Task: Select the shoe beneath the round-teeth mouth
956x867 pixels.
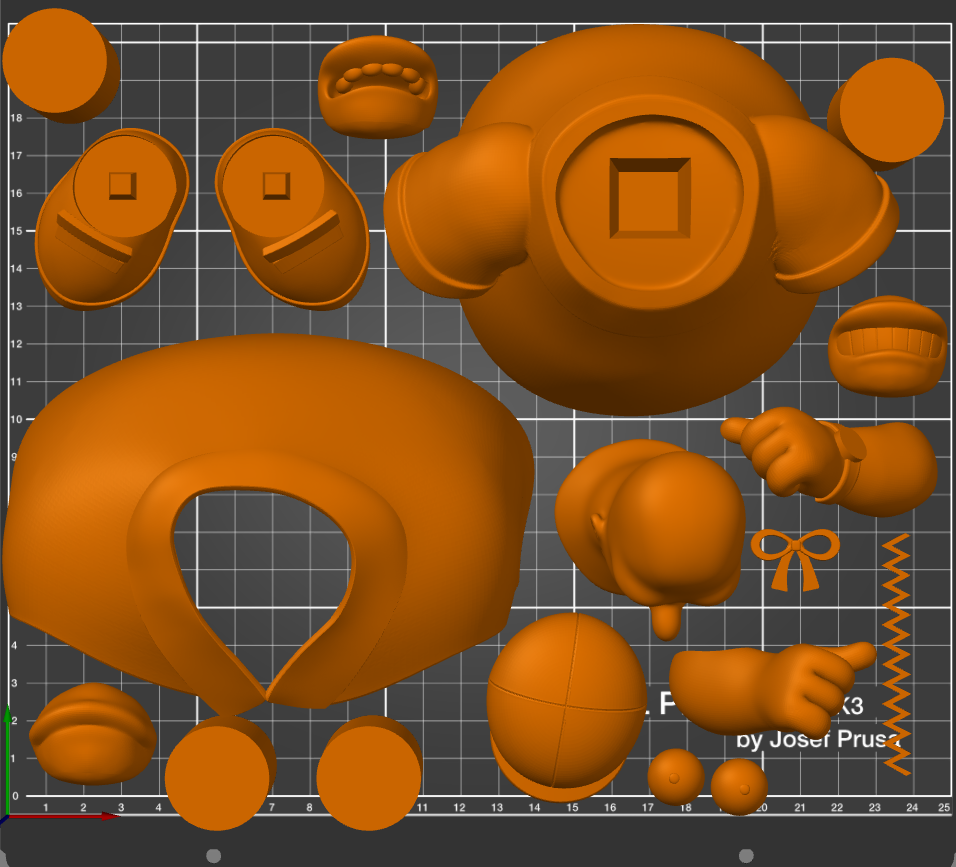Action: (x=292, y=218)
